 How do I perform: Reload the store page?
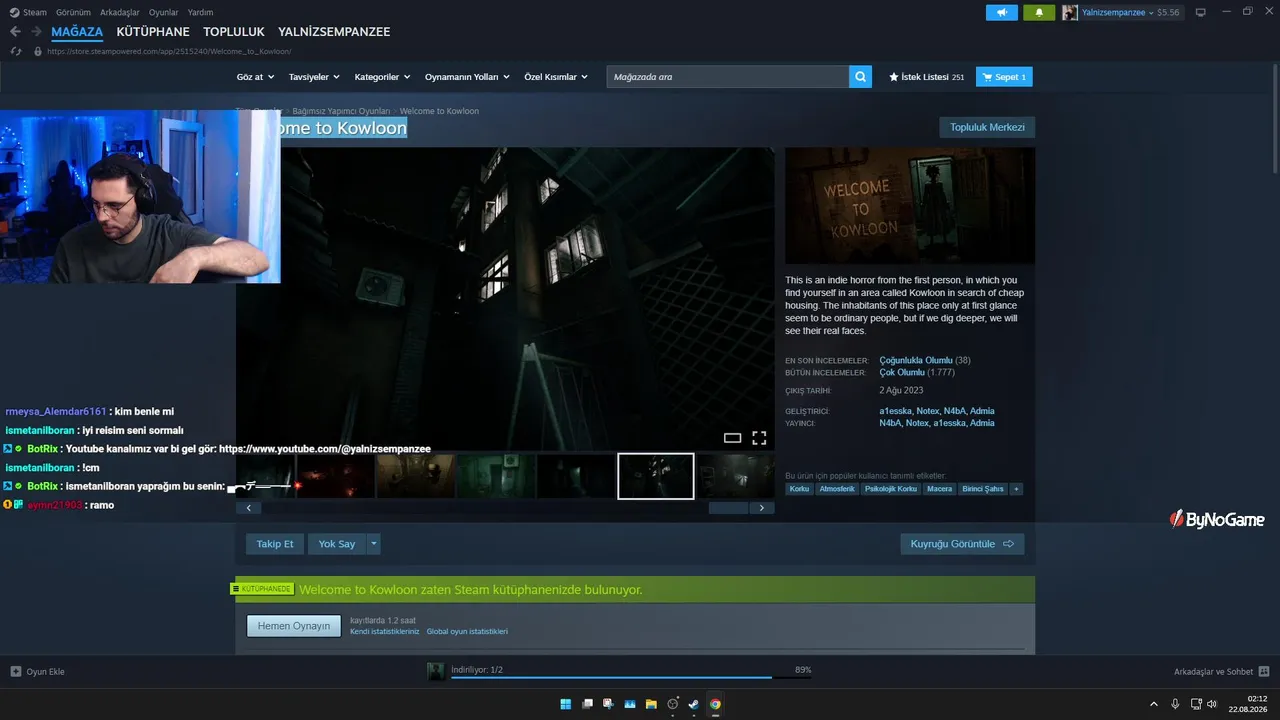coord(15,51)
